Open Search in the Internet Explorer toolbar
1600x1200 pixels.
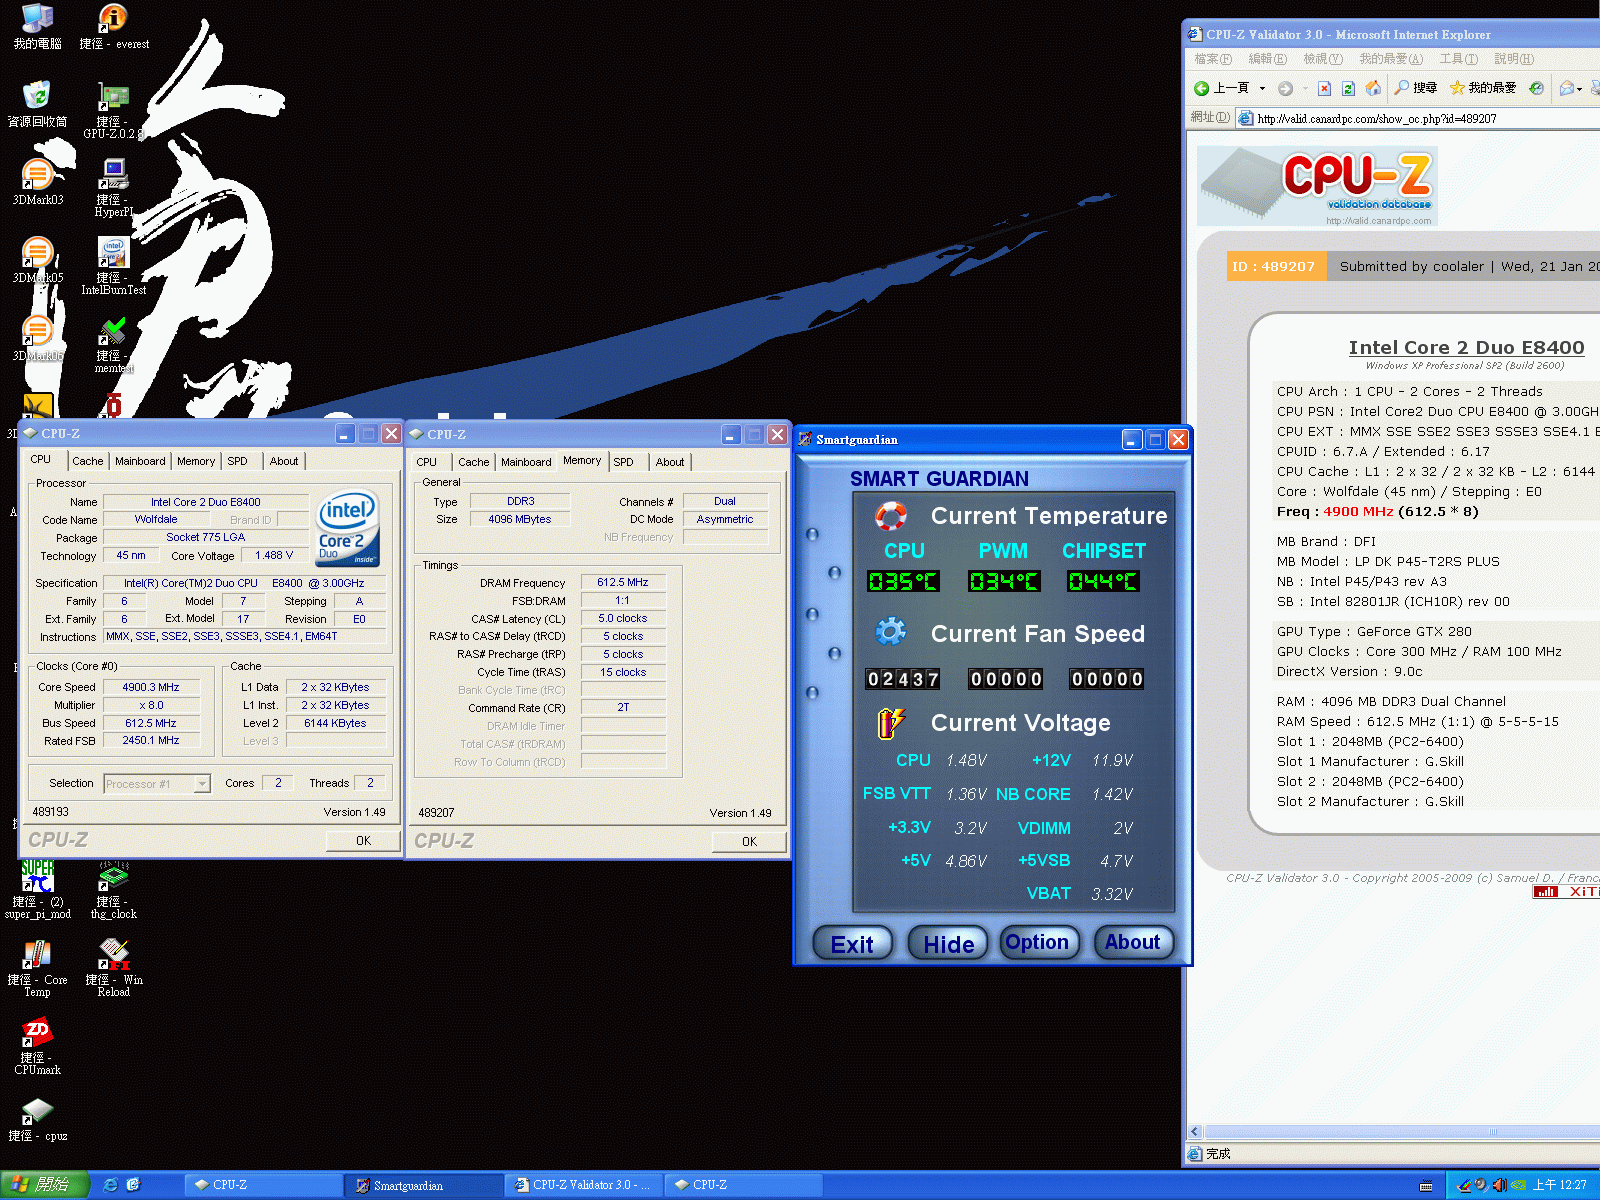[1416, 88]
